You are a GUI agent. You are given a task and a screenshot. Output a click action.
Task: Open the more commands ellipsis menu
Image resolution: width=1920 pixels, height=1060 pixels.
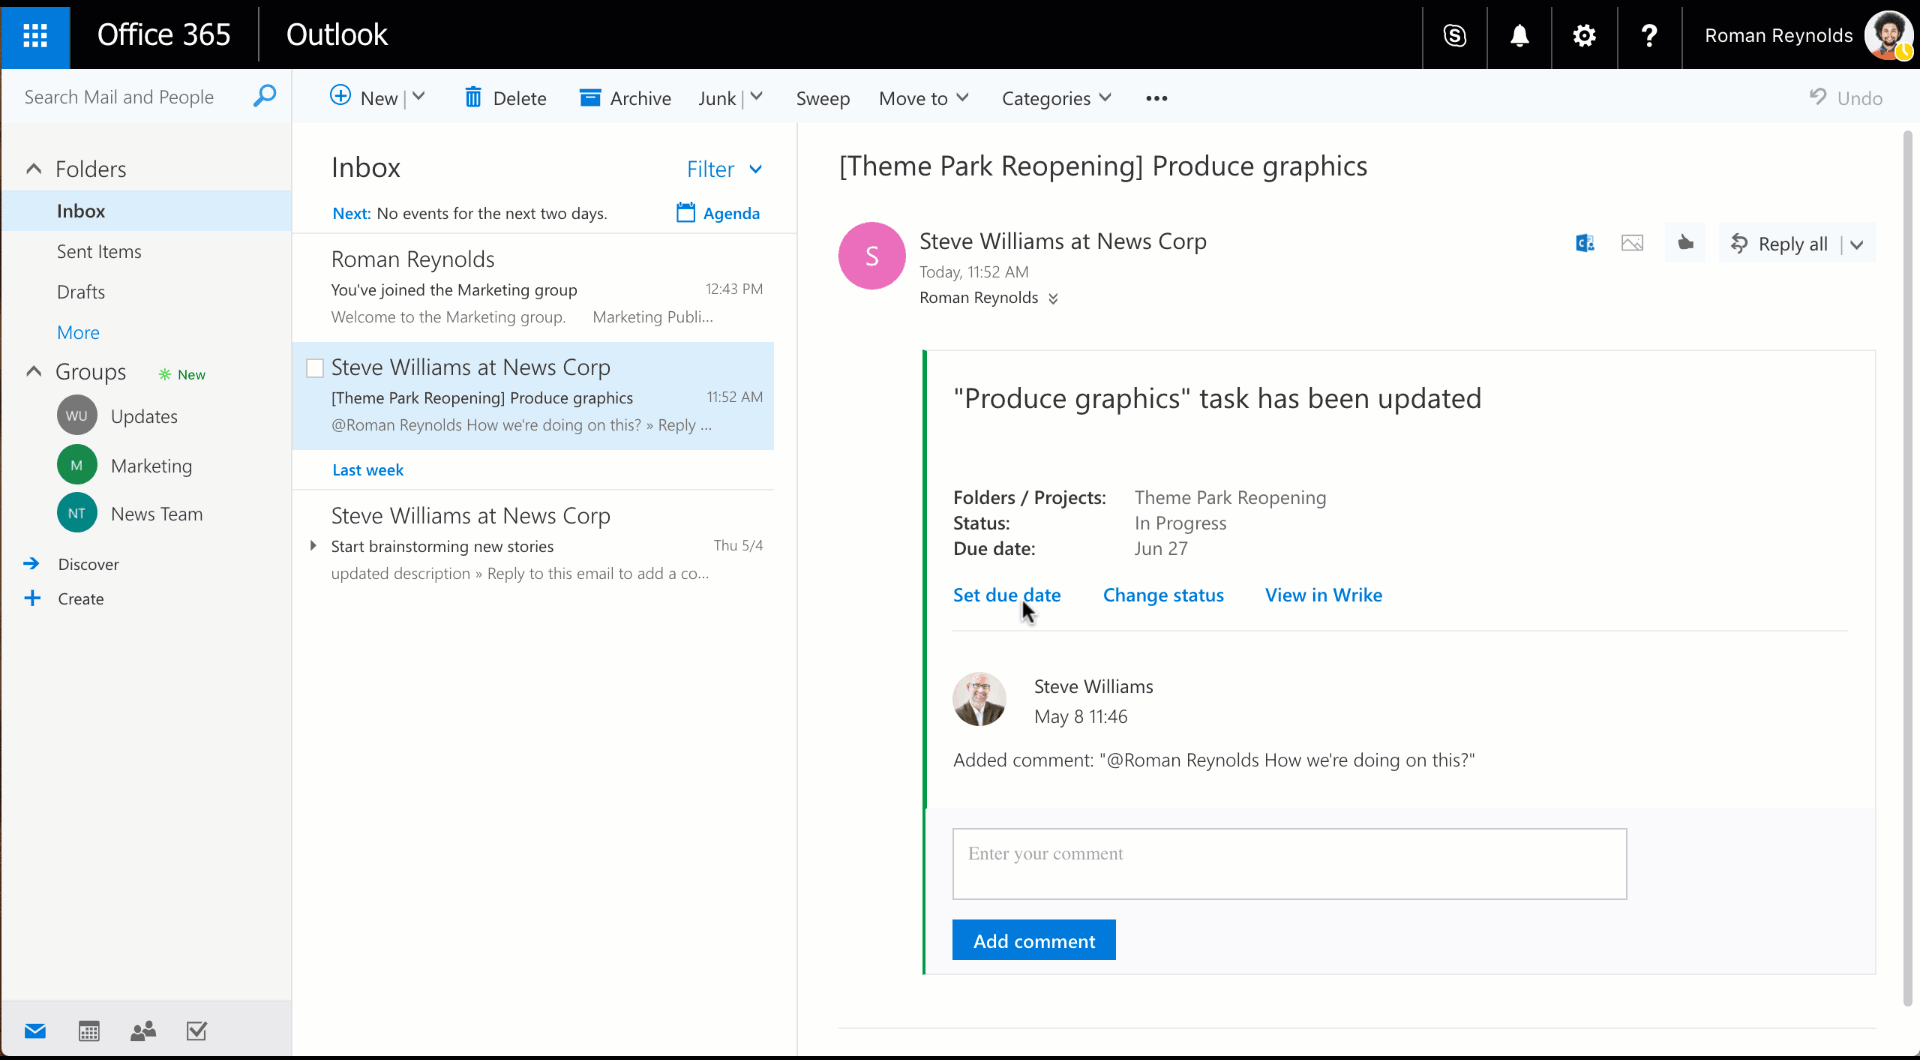pos(1156,98)
